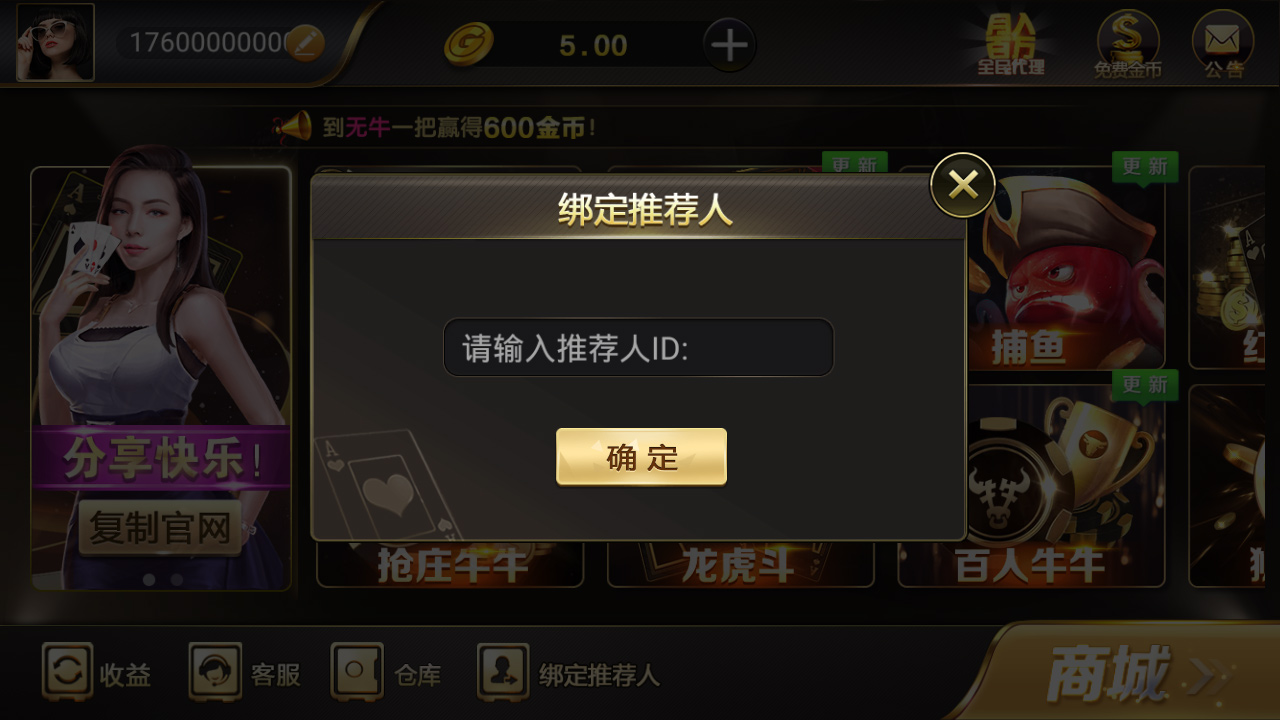Confirm with the 确定 button
The width and height of the screenshot is (1280, 720).
point(641,457)
